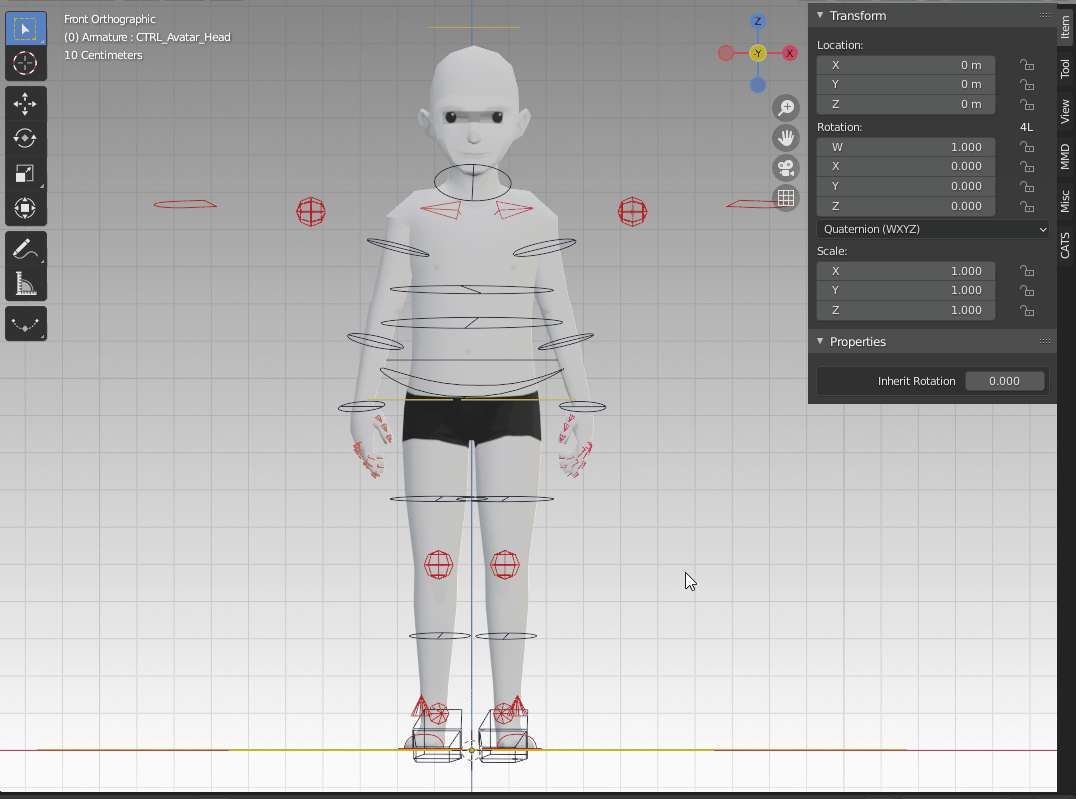Click the pan hand viewport icon
Viewport: 1076px width, 799px height.
(786, 138)
